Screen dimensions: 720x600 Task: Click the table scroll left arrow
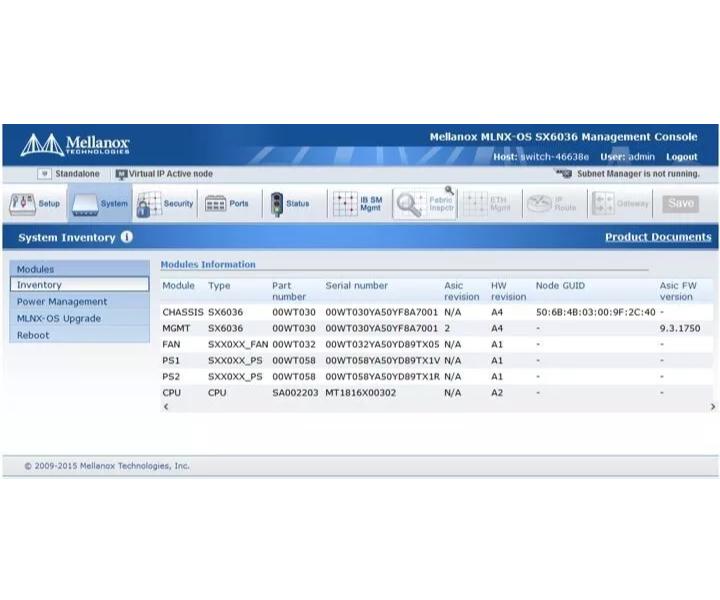(166, 406)
